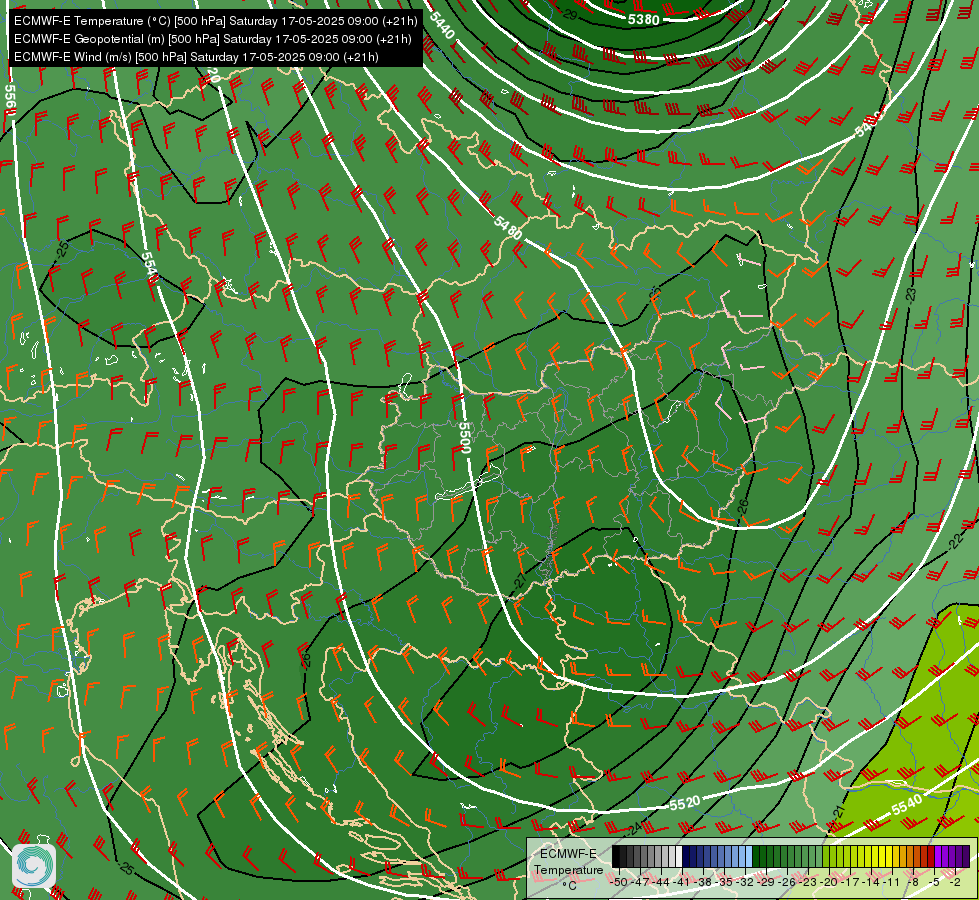
Task: Click the -20 value on the legend
Action: [830, 882]
